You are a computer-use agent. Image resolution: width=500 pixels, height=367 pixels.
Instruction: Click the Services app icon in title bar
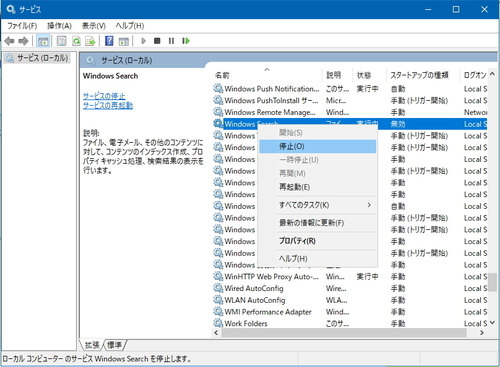(x=11, y=9)
